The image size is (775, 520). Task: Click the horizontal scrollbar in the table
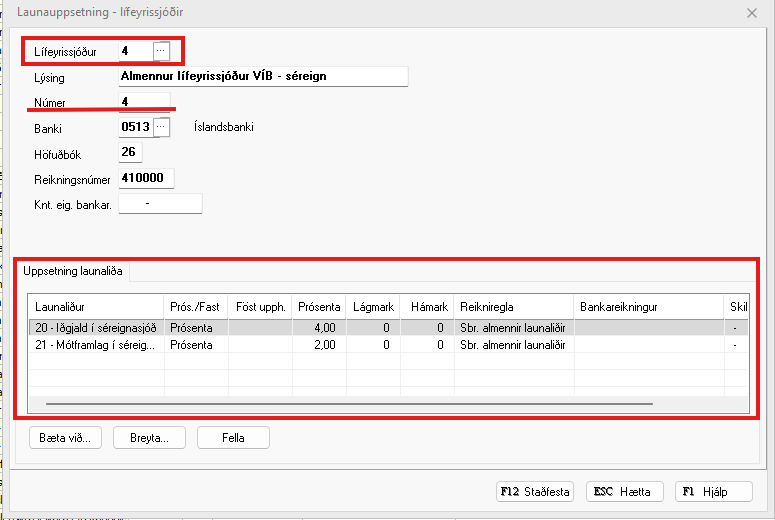(x=350, y=404)
